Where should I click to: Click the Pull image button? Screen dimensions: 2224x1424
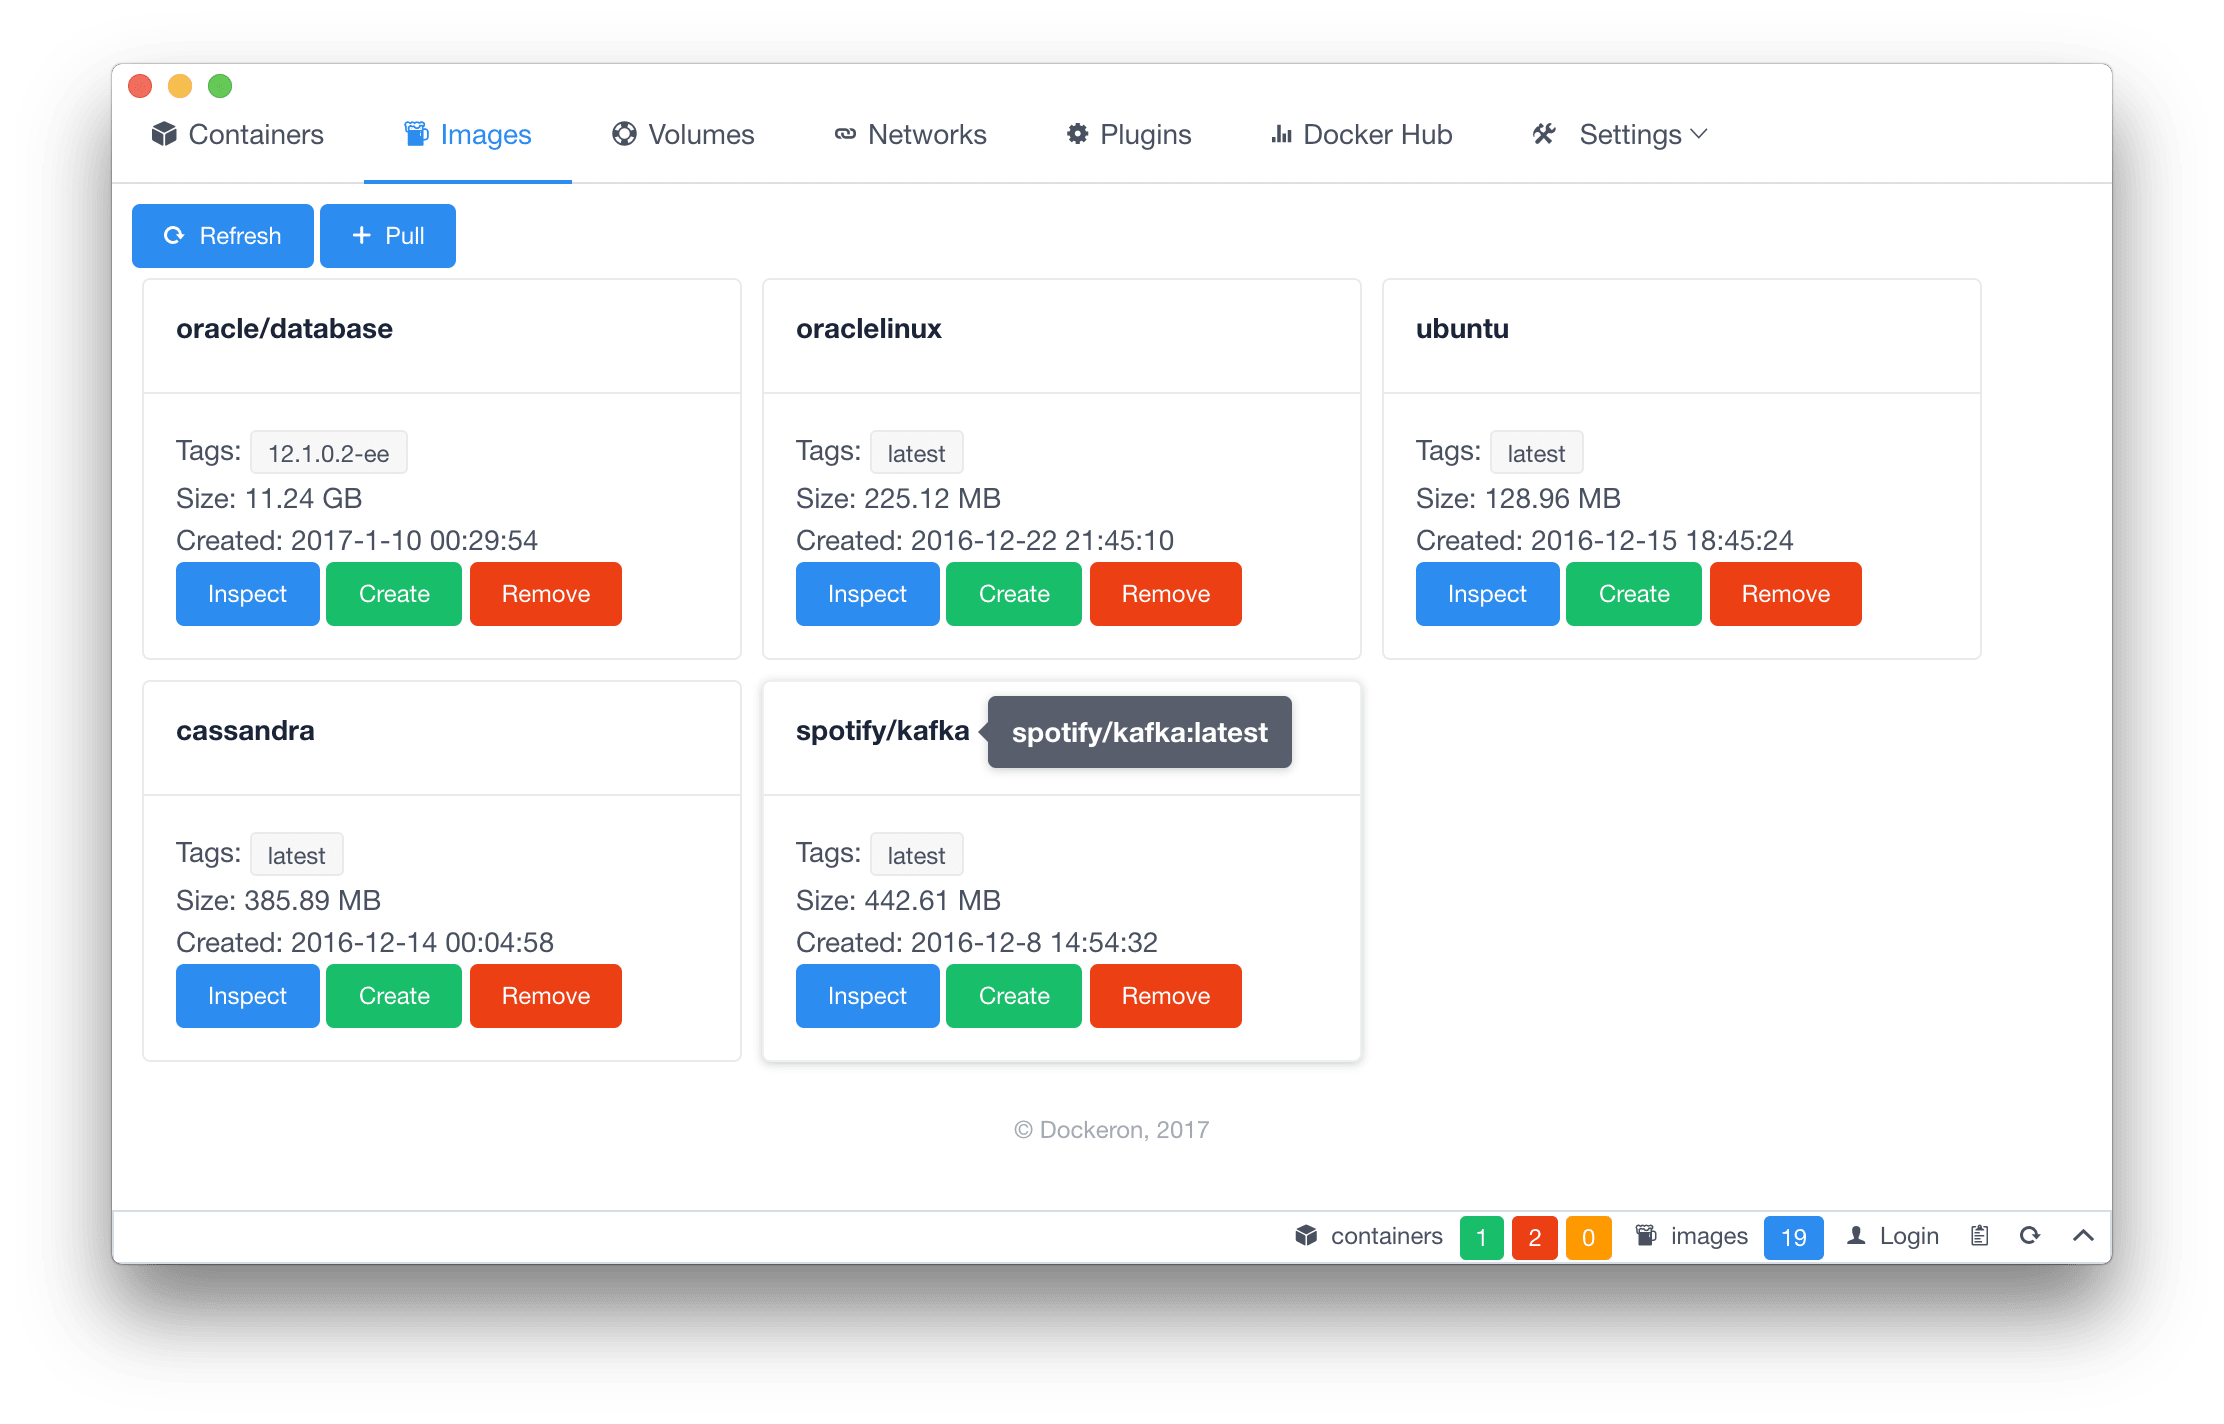click(388, 236)
